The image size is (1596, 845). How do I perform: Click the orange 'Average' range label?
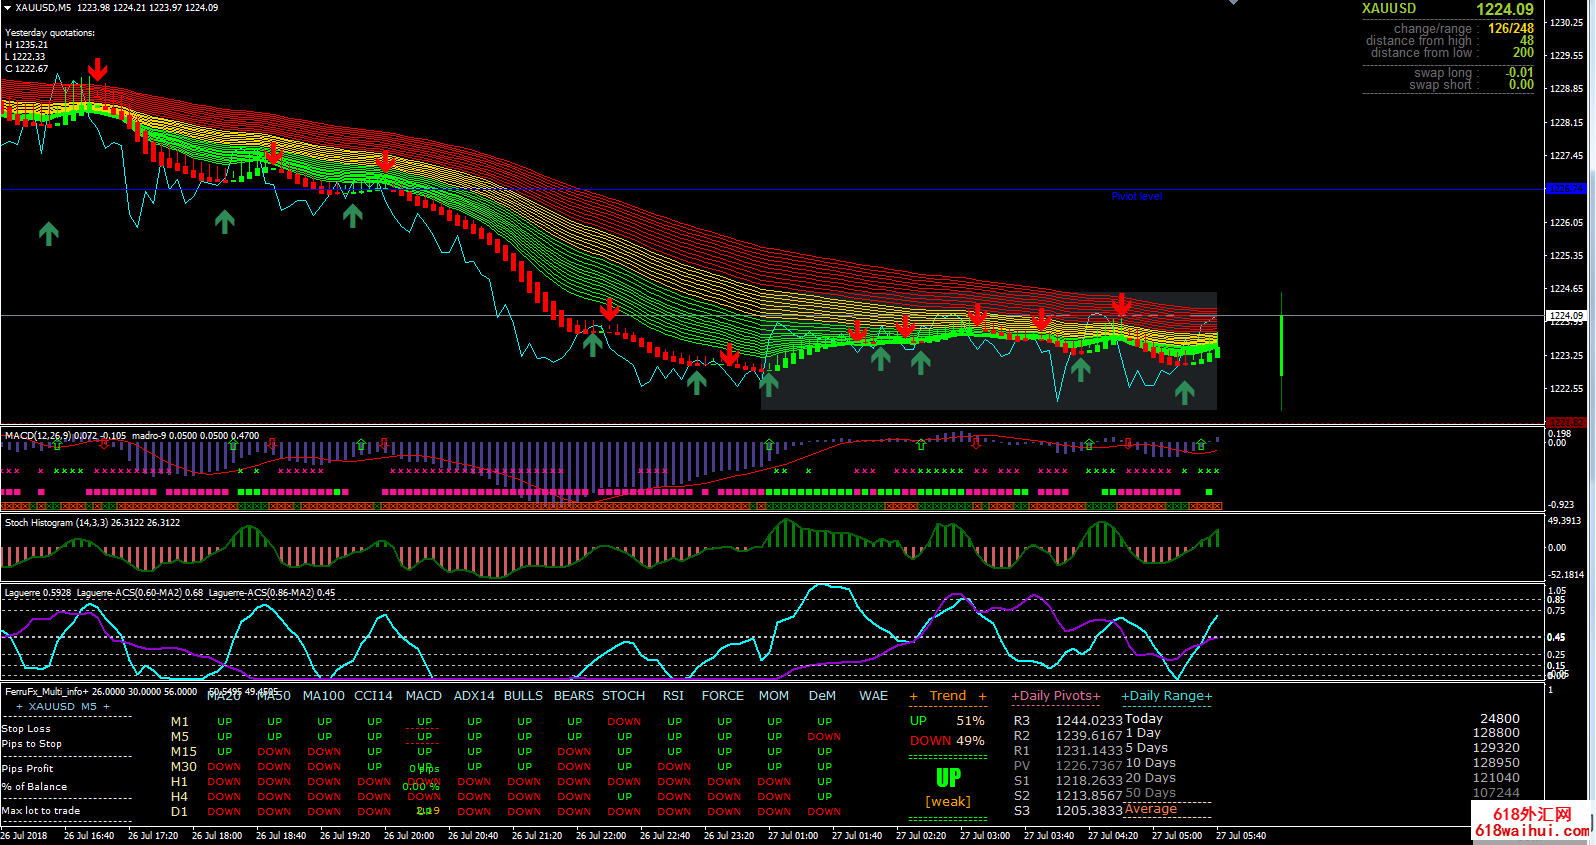click(x=1151, y=809)
